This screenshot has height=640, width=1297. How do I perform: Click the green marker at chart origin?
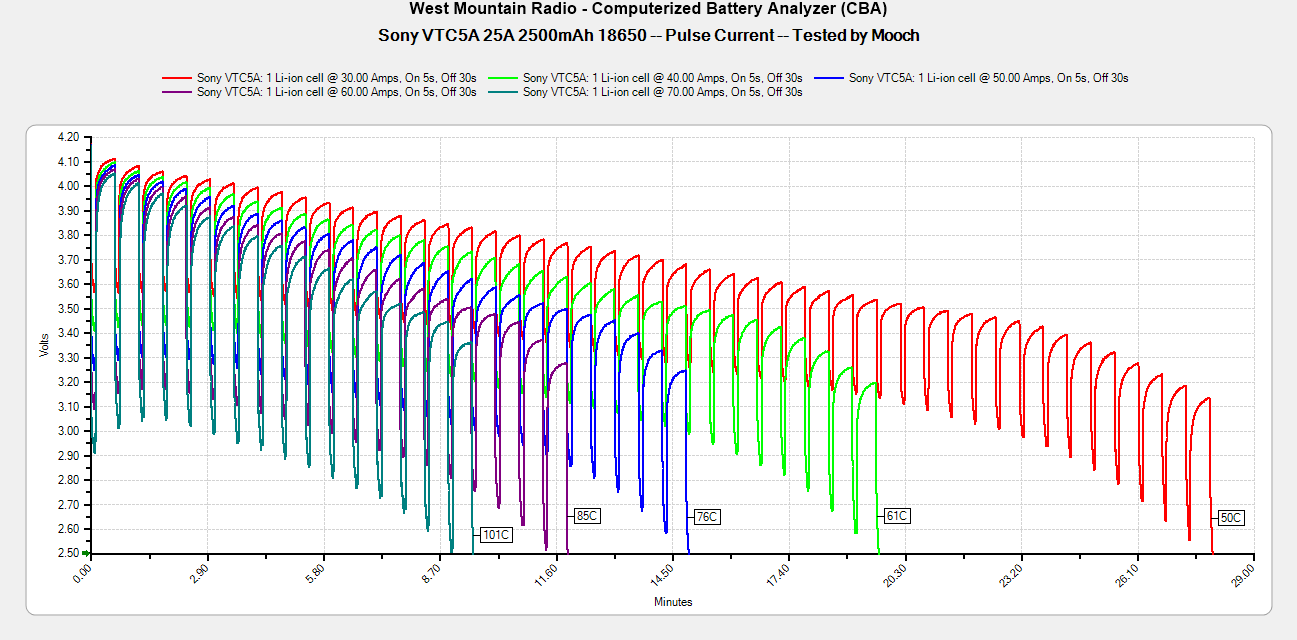tap(86, 553)
